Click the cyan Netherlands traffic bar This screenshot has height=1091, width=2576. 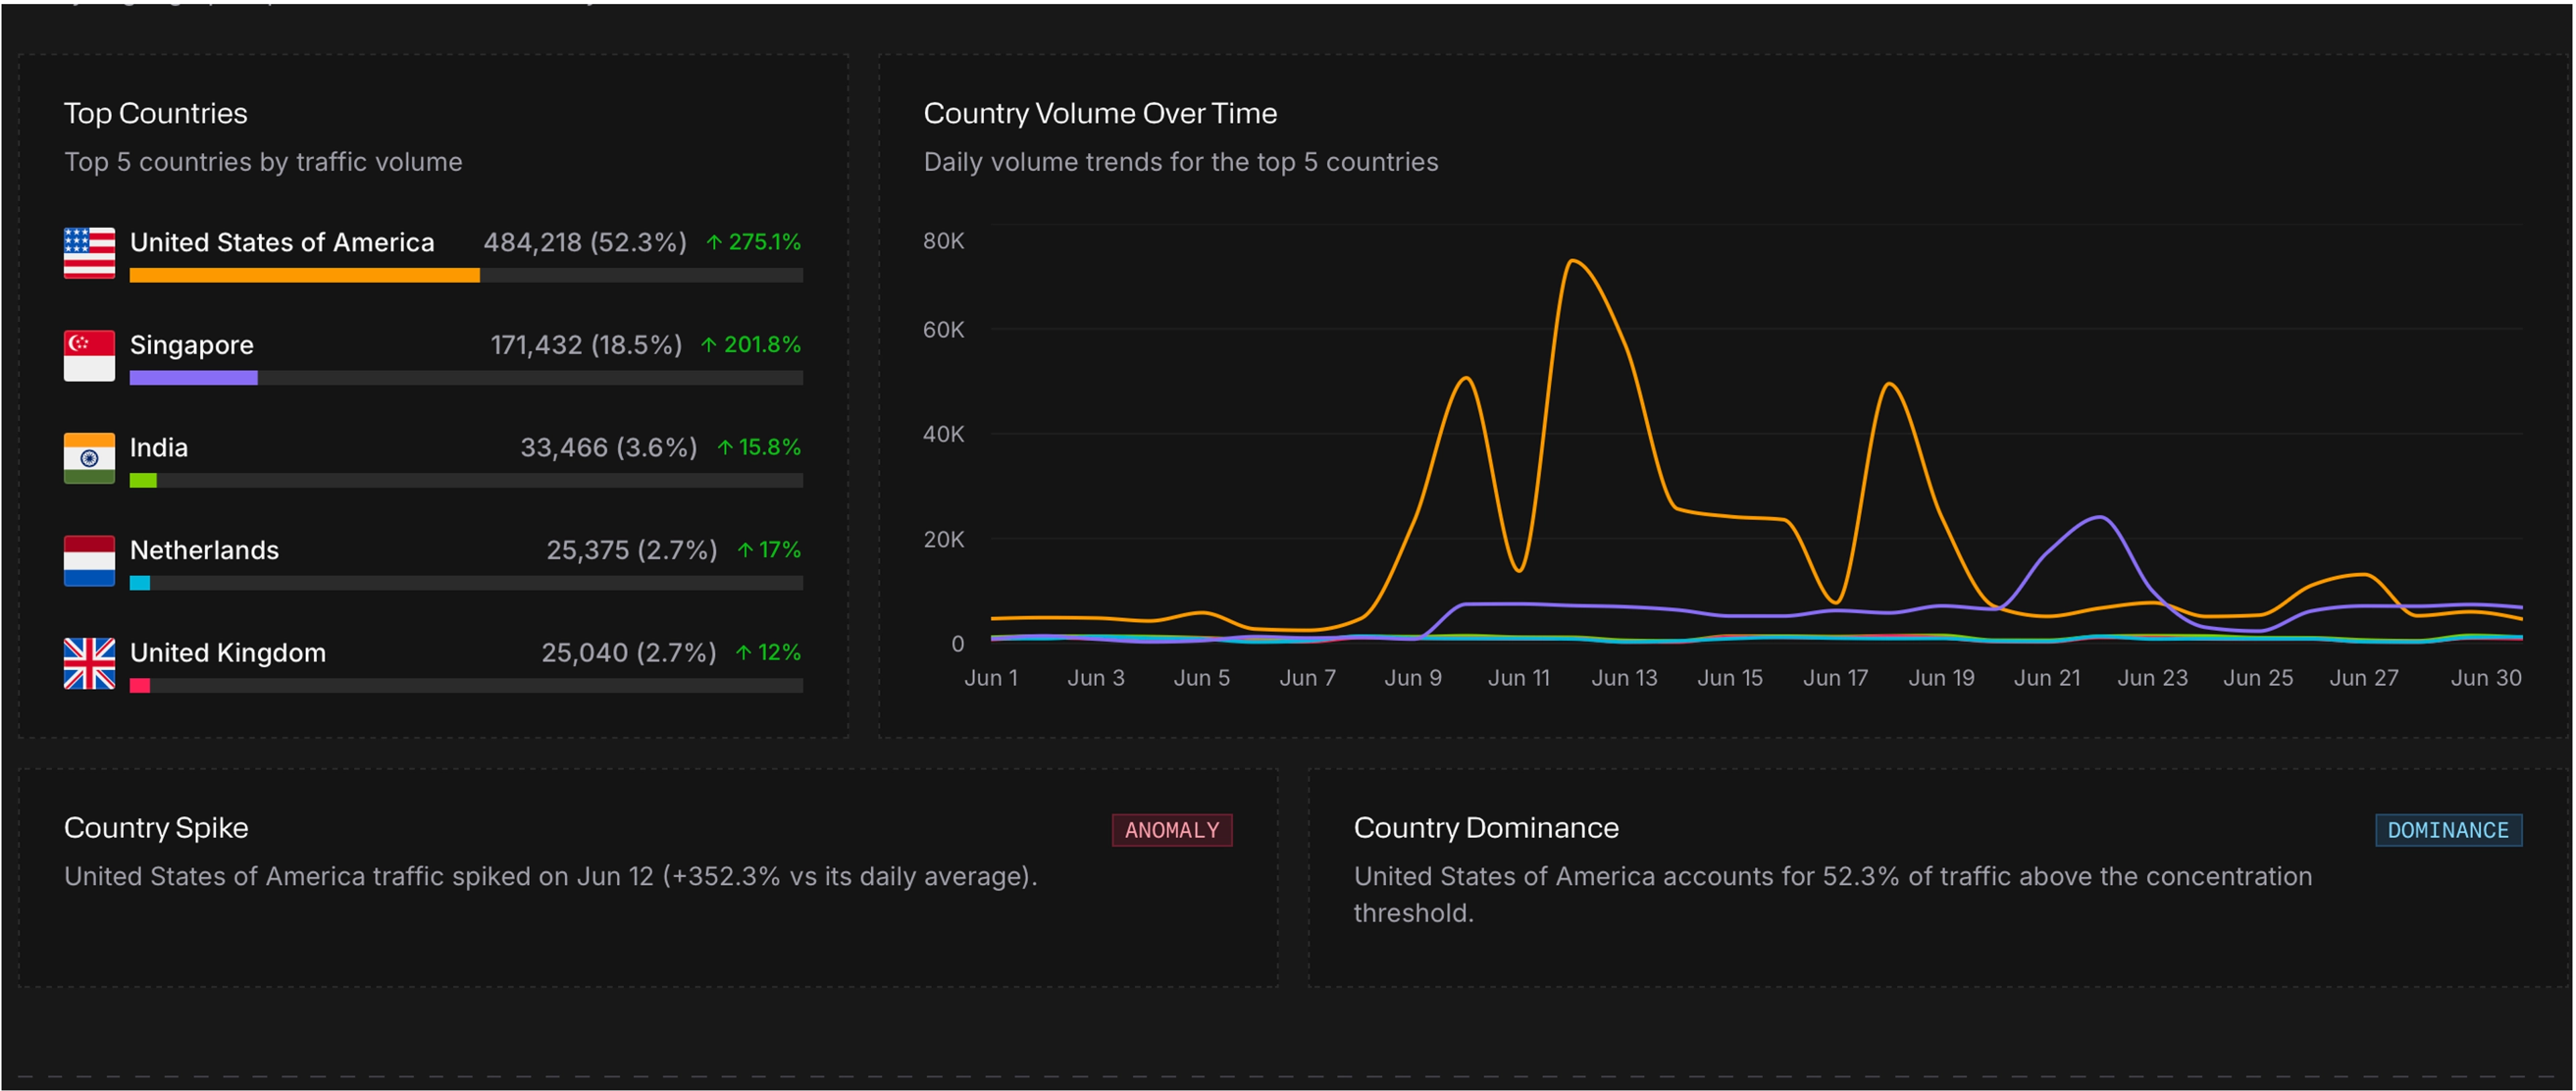point(140,584)
